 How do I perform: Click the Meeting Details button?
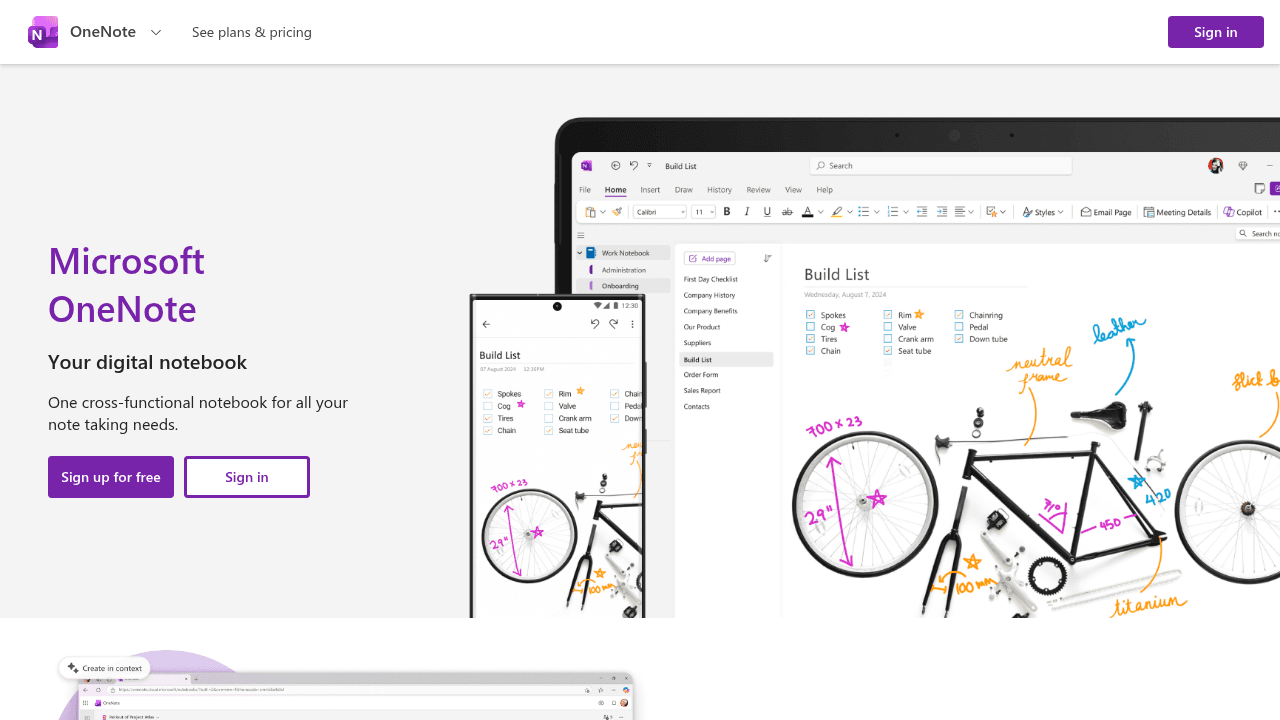coord(1177,212)
